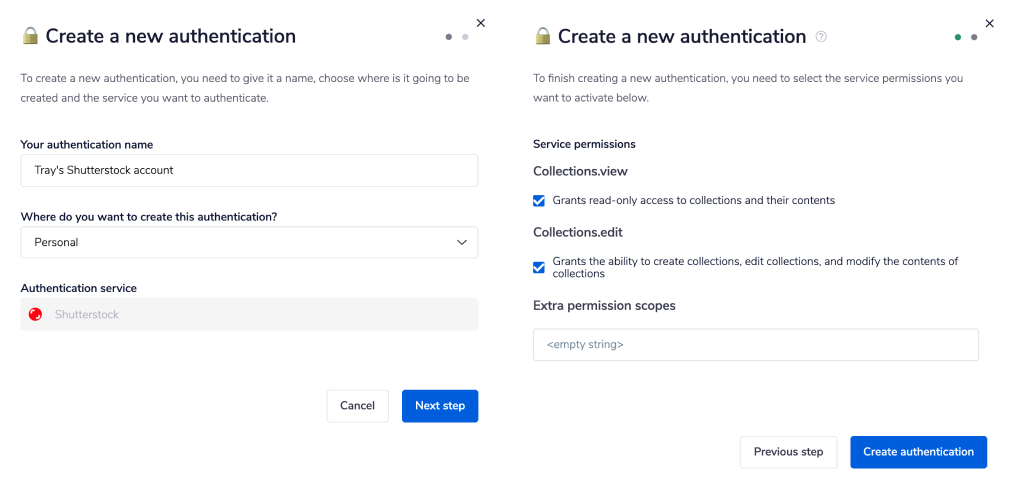This screenshot has height=489, width=1010.
Task: Click the second step dot in the right dialog
Action: (974, 37)
